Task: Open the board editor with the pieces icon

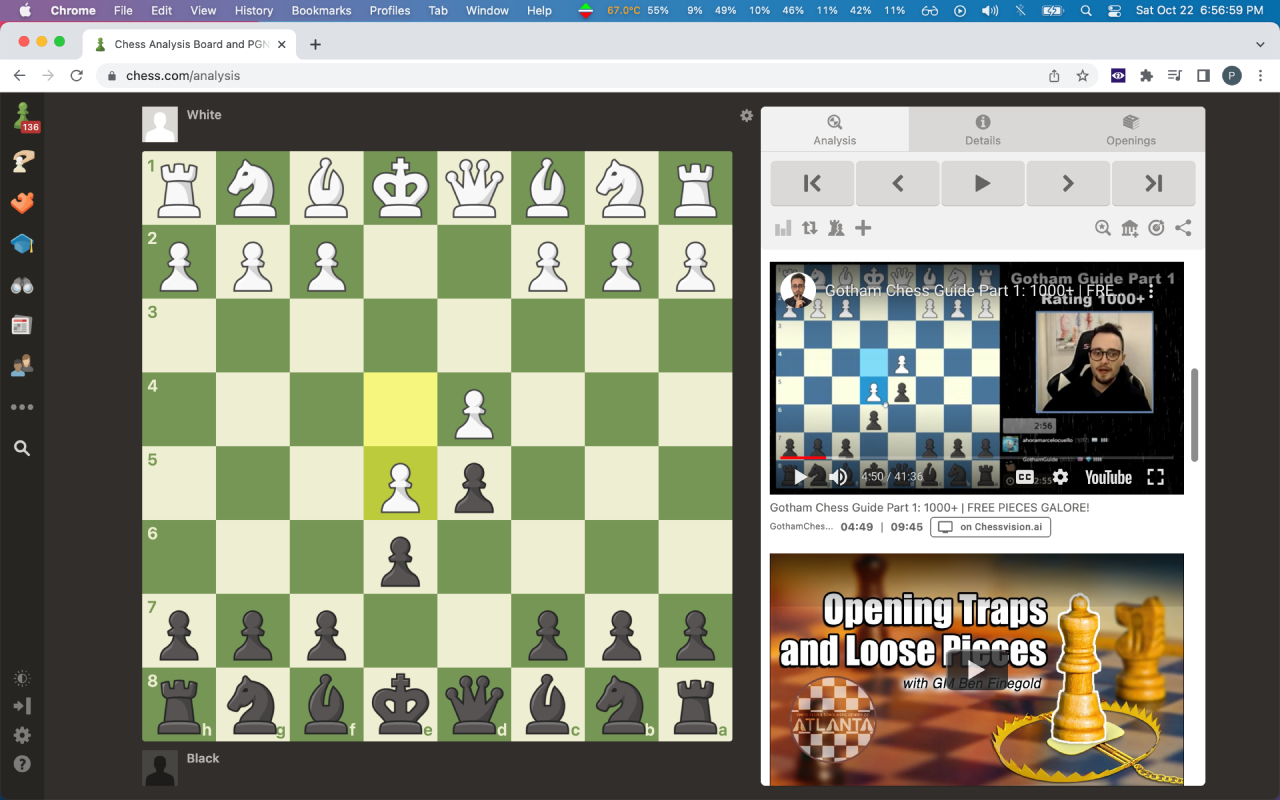Action: (x=836, y=227)
